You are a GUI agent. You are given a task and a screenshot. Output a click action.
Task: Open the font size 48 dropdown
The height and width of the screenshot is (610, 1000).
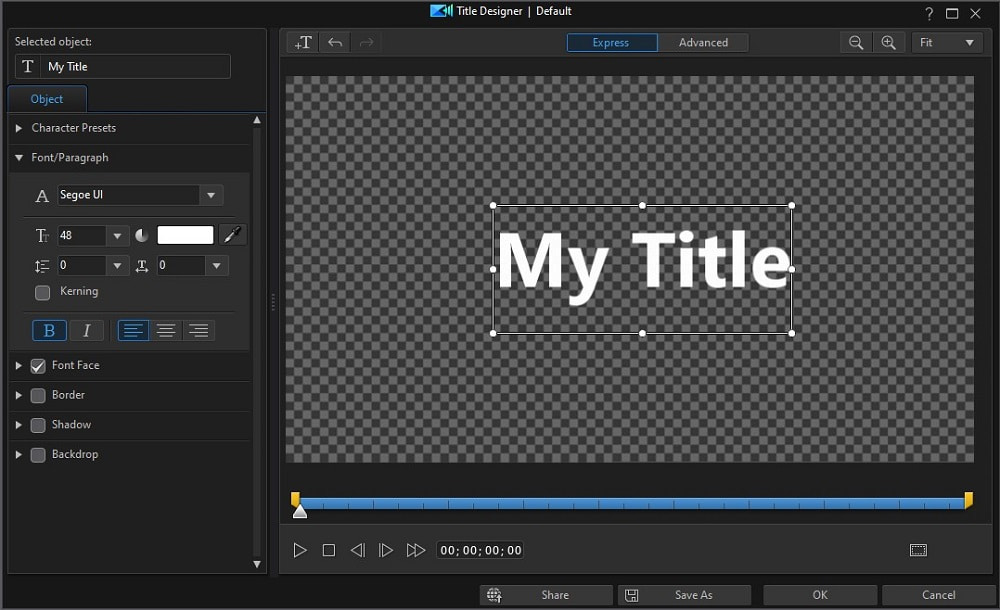[x=116, y=234]
